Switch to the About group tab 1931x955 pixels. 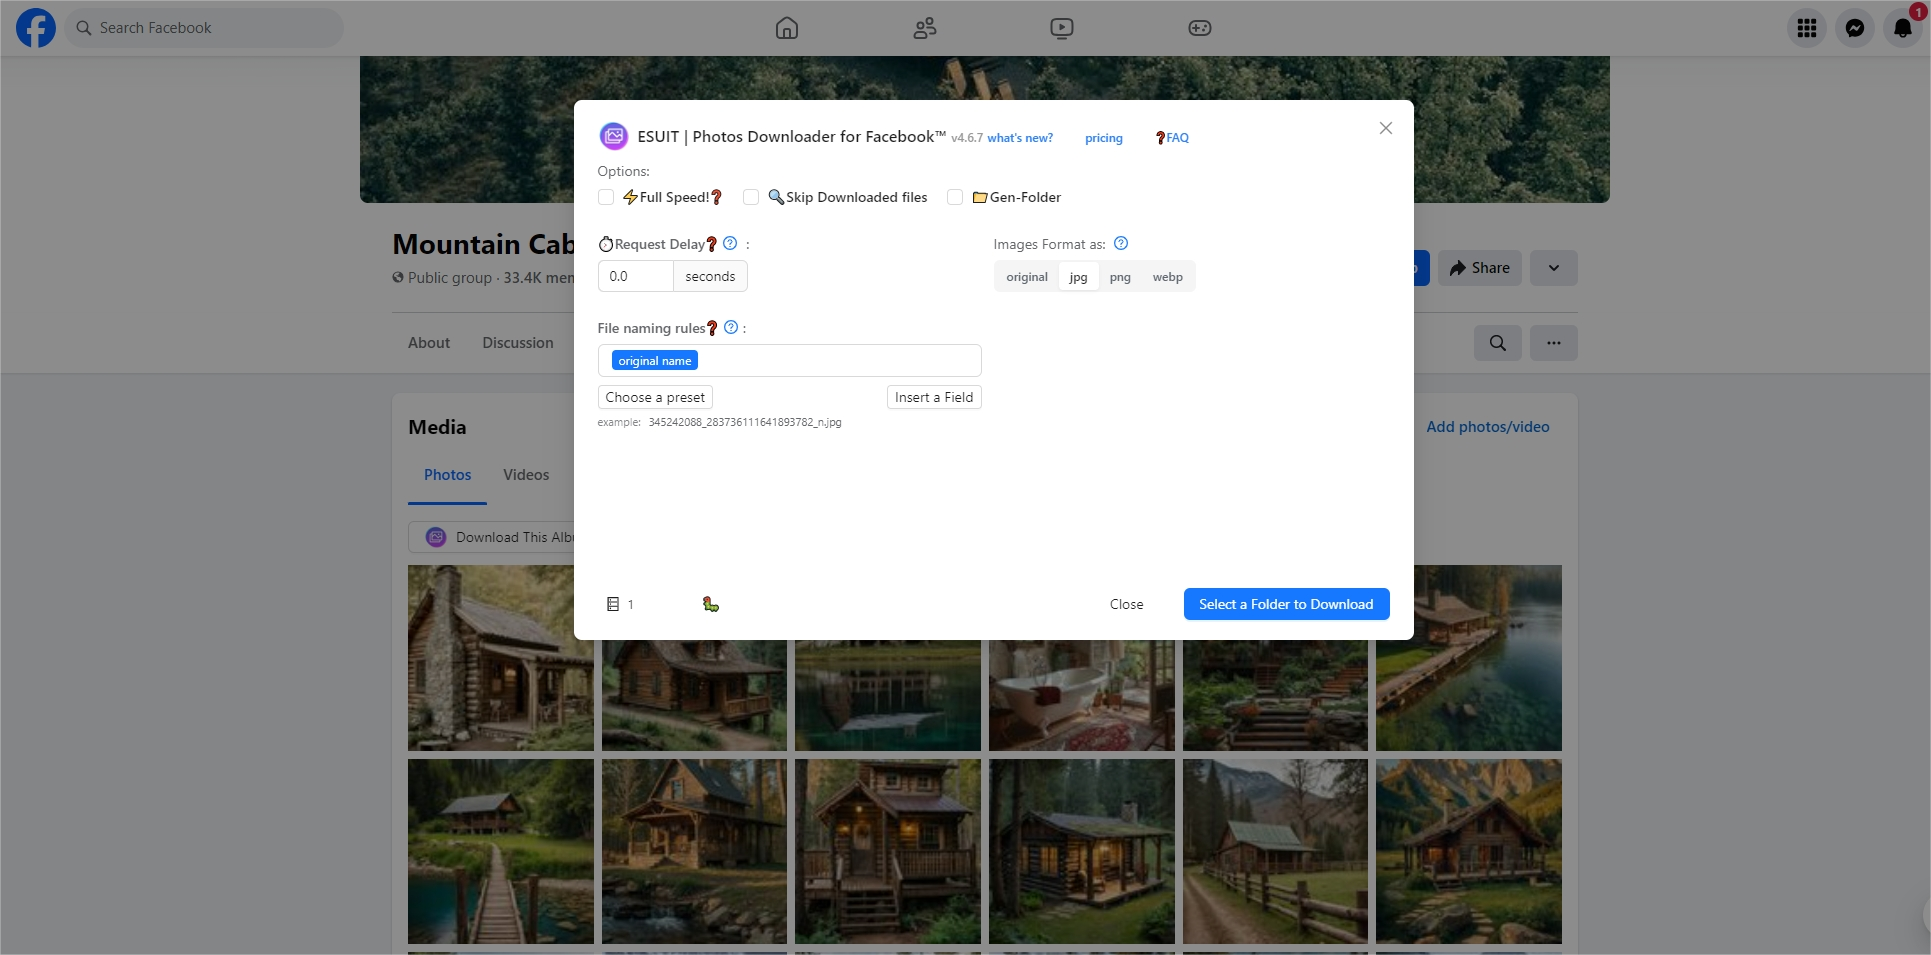(429, 343)
